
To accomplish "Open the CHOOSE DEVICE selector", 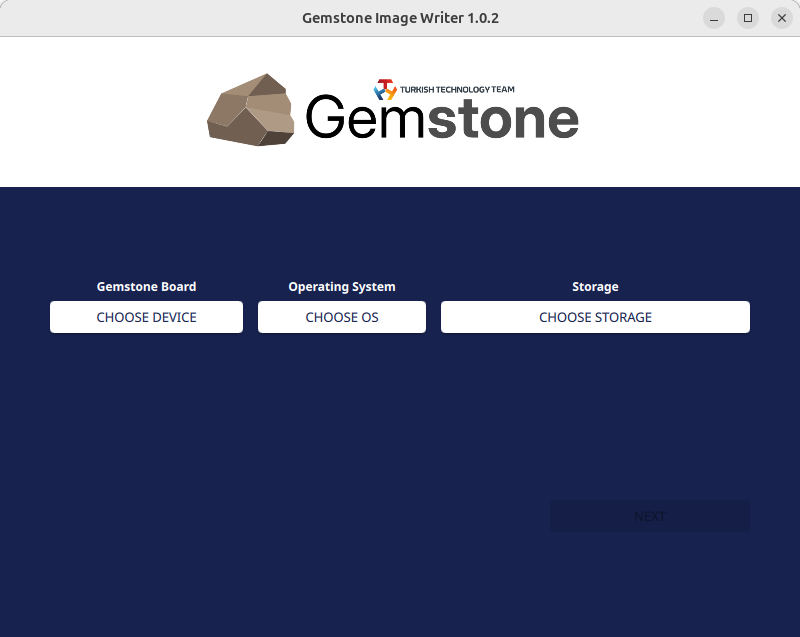I will [x=146, y=317].
